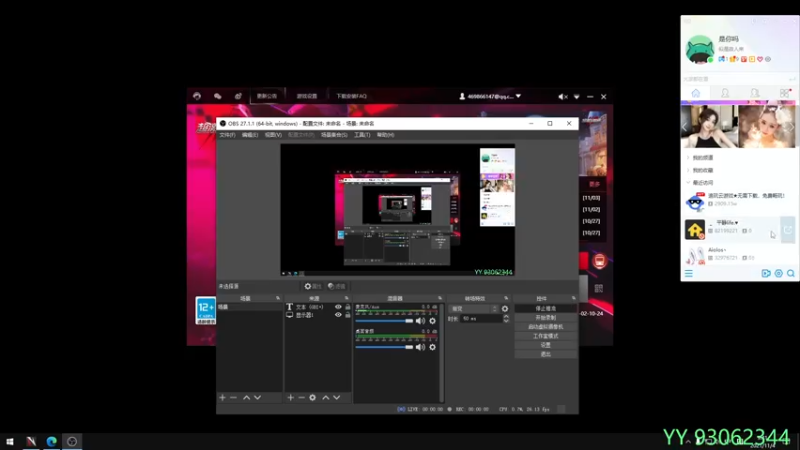800x450 pixels.
Task: Open the Windows Start menu
Action: [x=10, y=441]
